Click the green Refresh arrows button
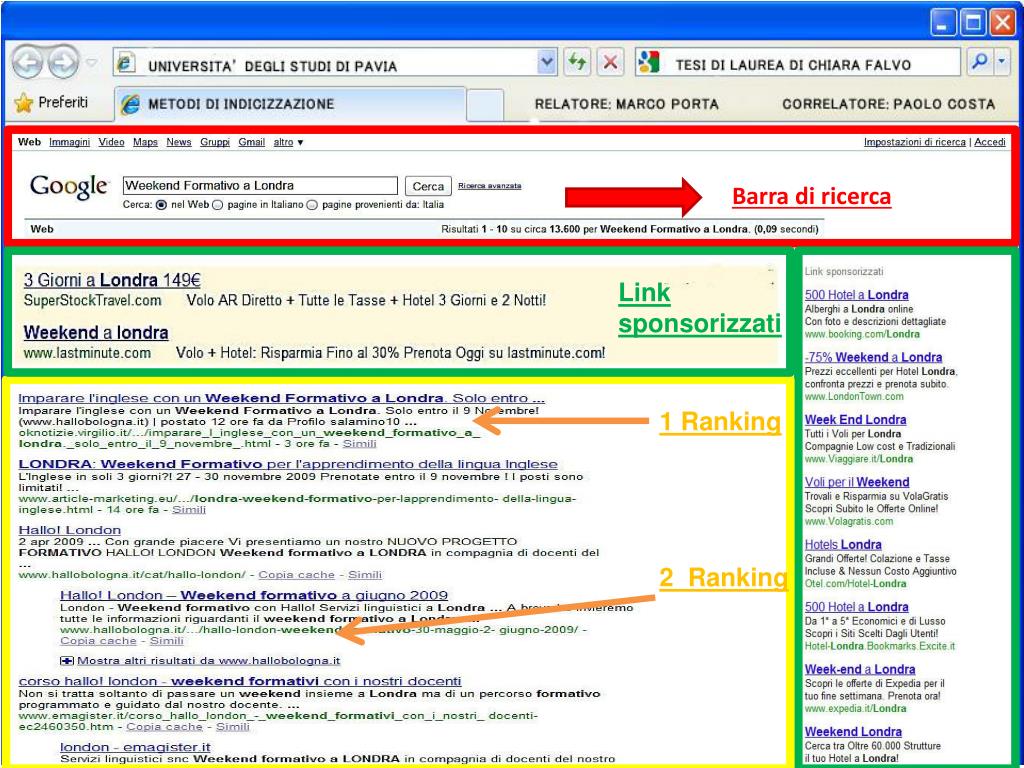 577,63
